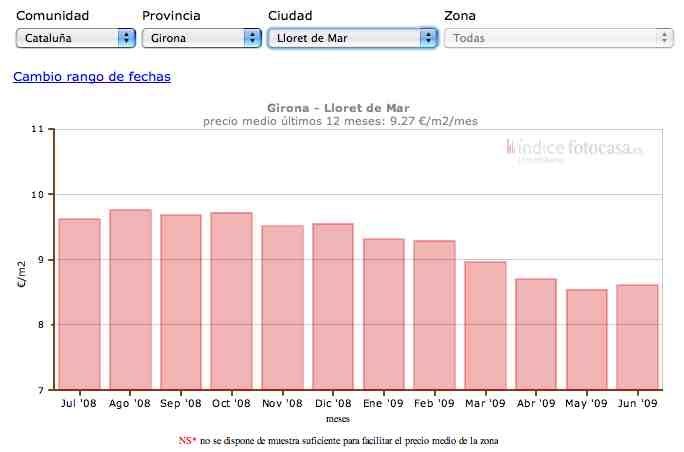
Task: Select the Sep '08 bar in chart
Action: pyautogui.click(x=181, y=302)
